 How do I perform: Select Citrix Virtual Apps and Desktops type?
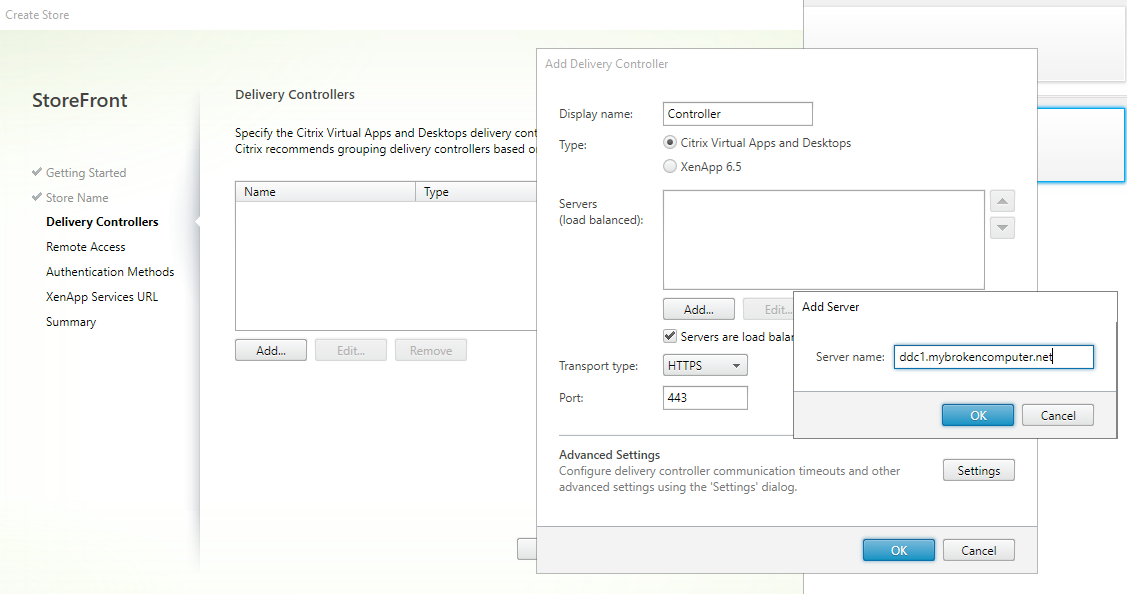[x=671, y=143]
